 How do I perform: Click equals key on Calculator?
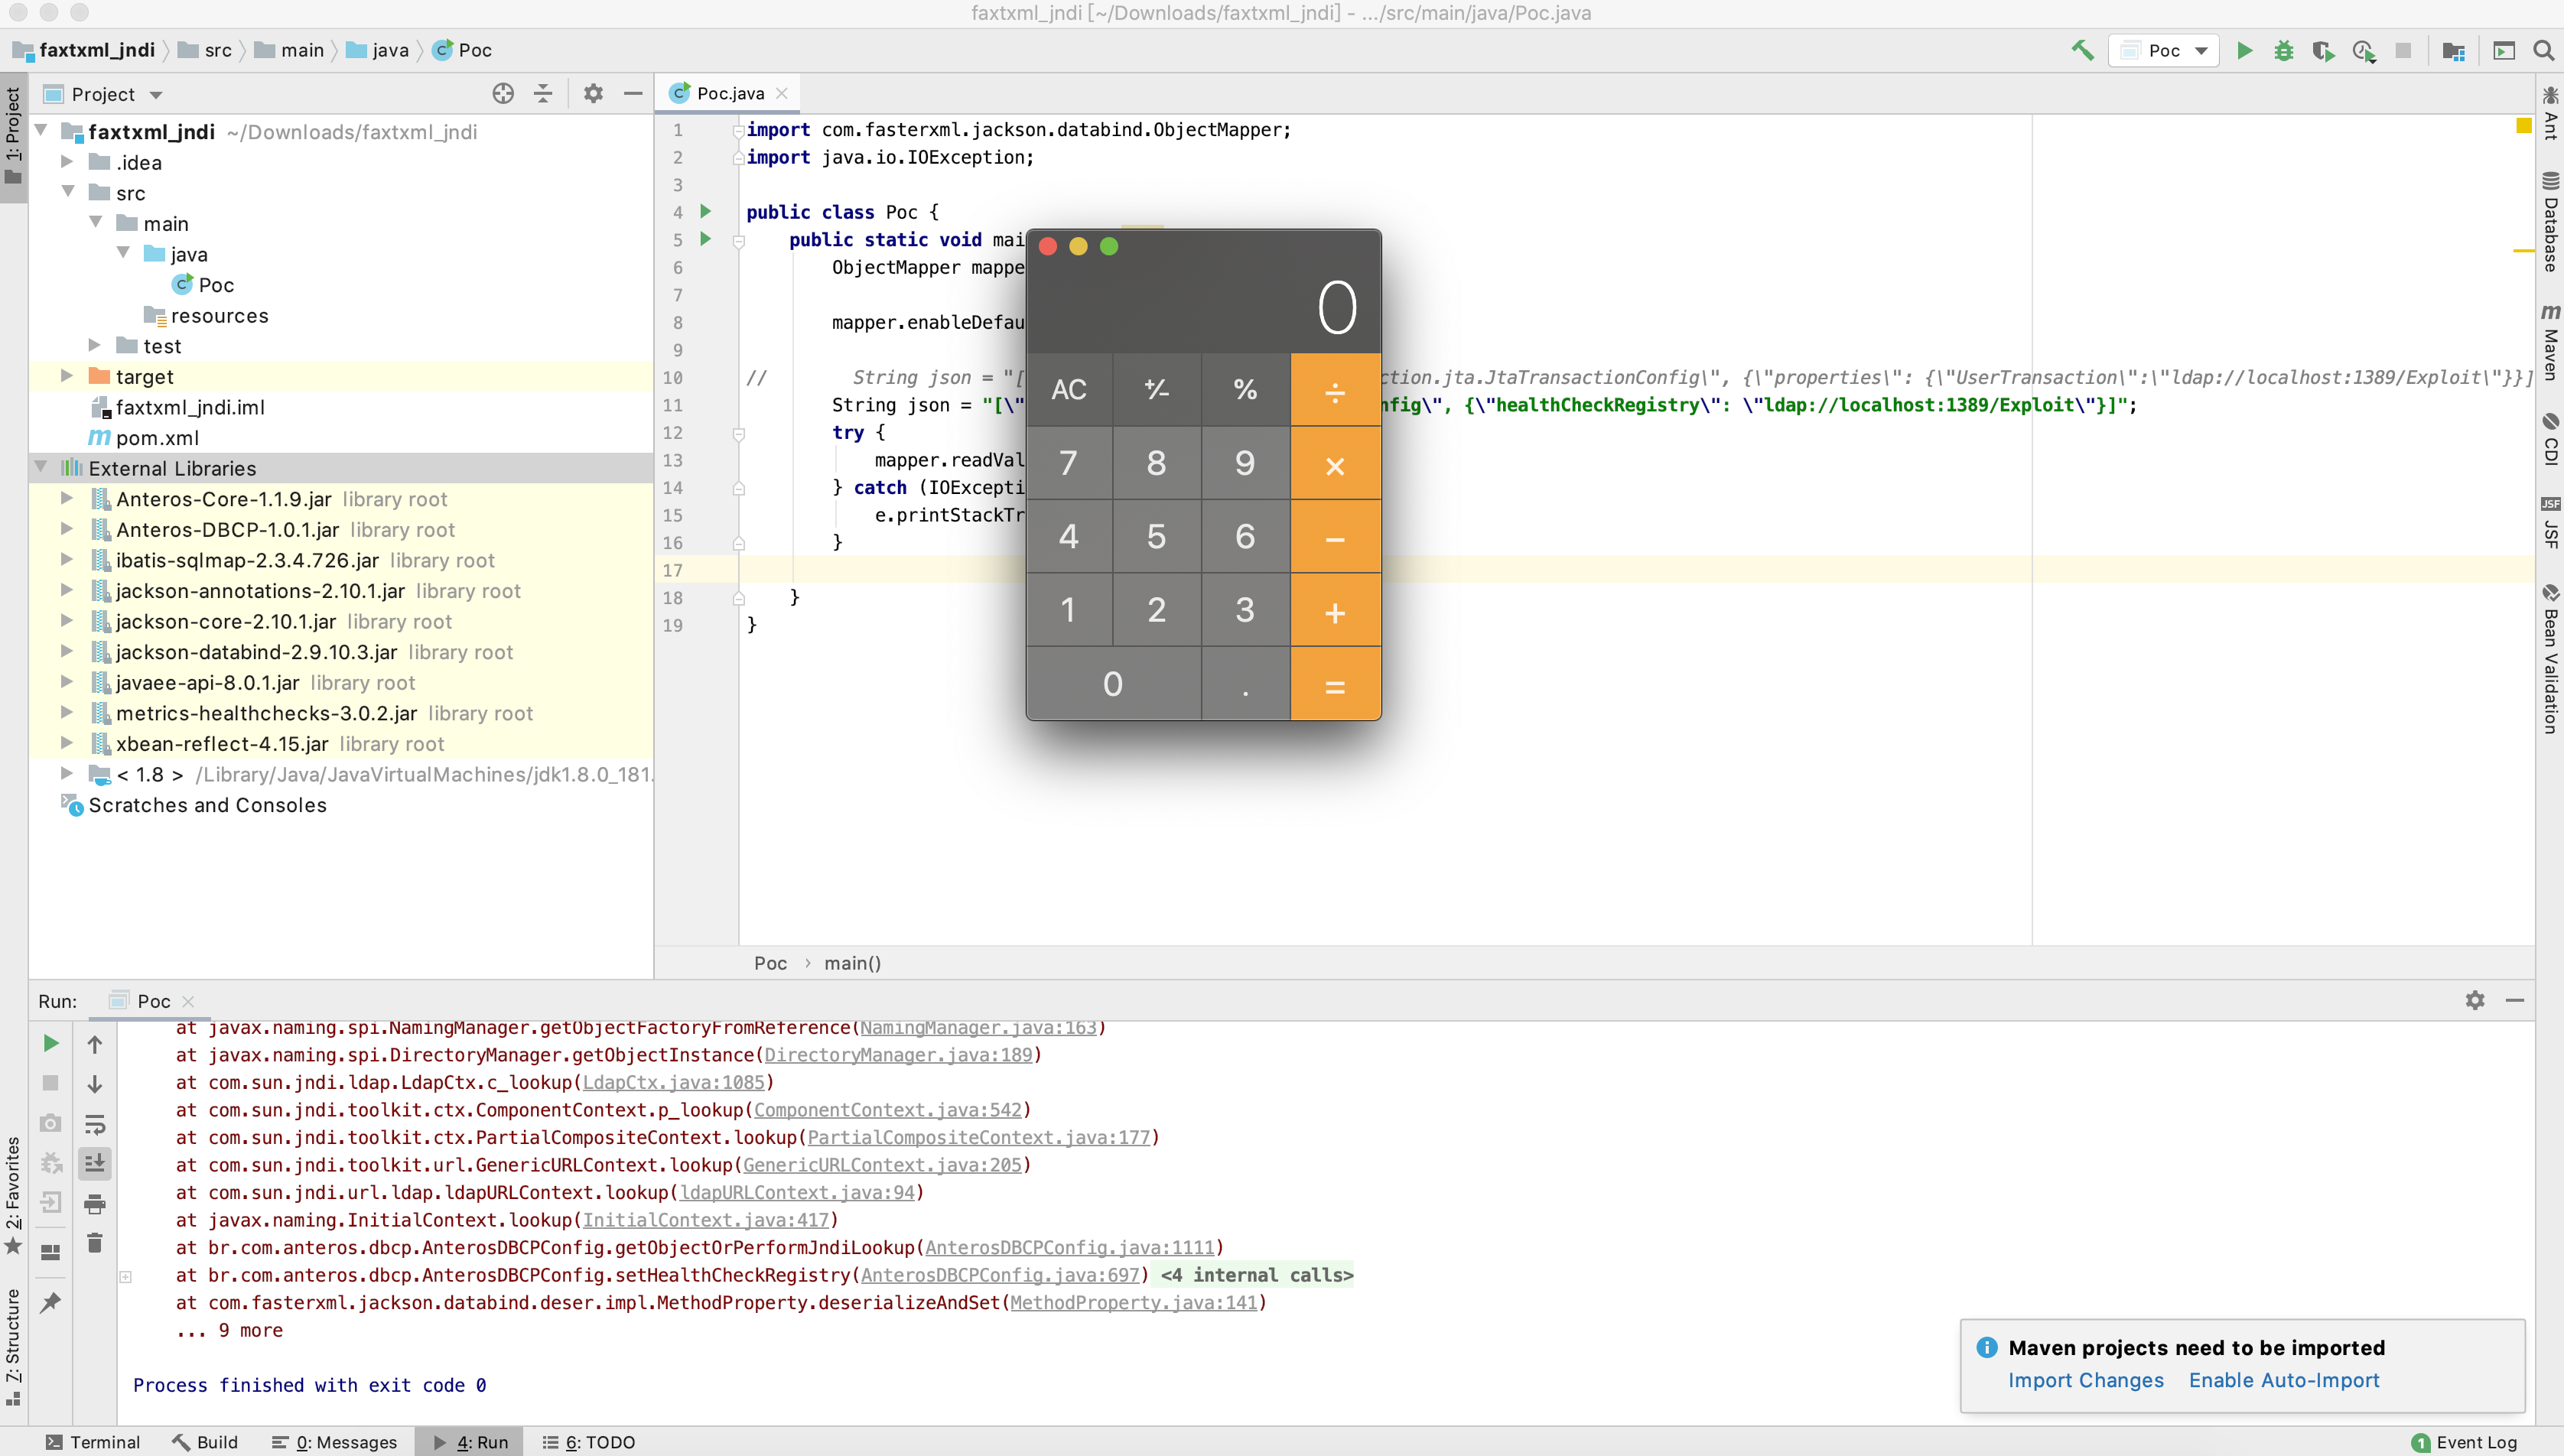point(1335,685)
